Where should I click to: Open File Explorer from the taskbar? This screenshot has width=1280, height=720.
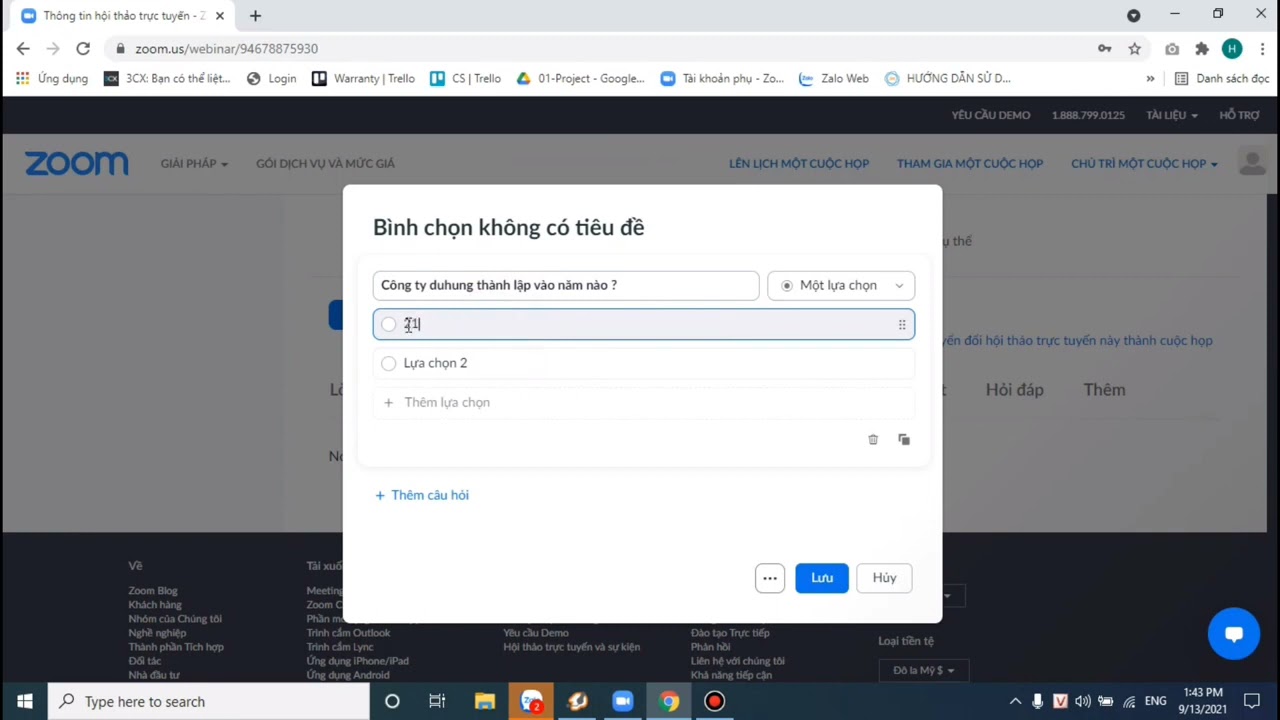[485, 701]
